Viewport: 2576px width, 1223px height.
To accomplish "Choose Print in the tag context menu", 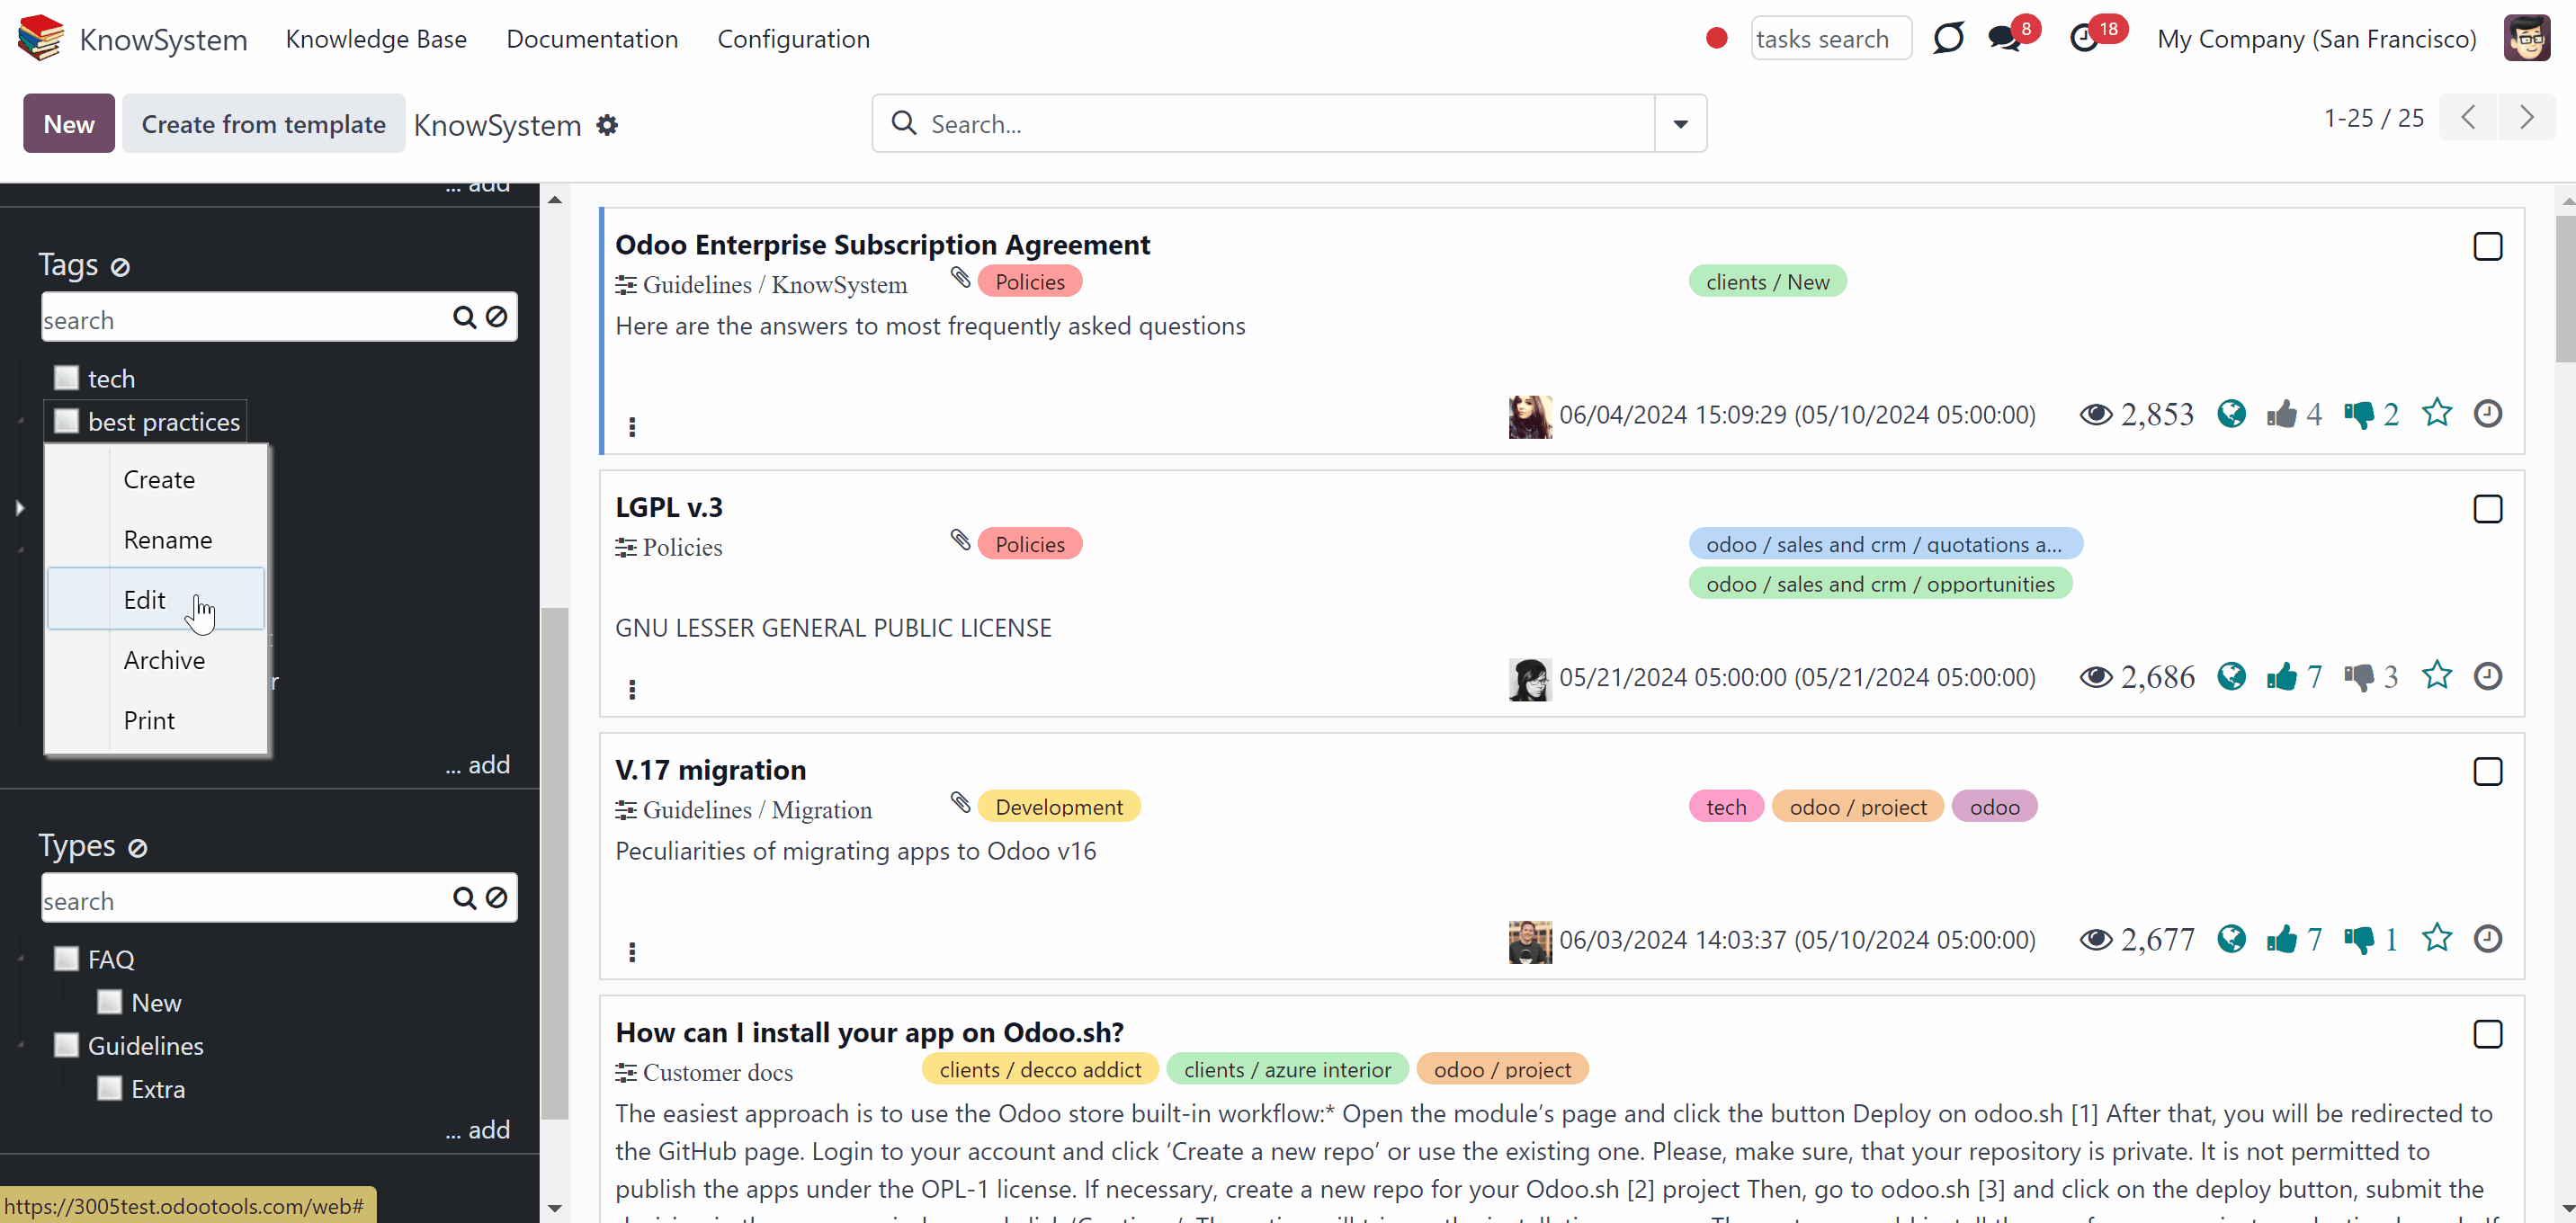I will [x=157, y=719].
